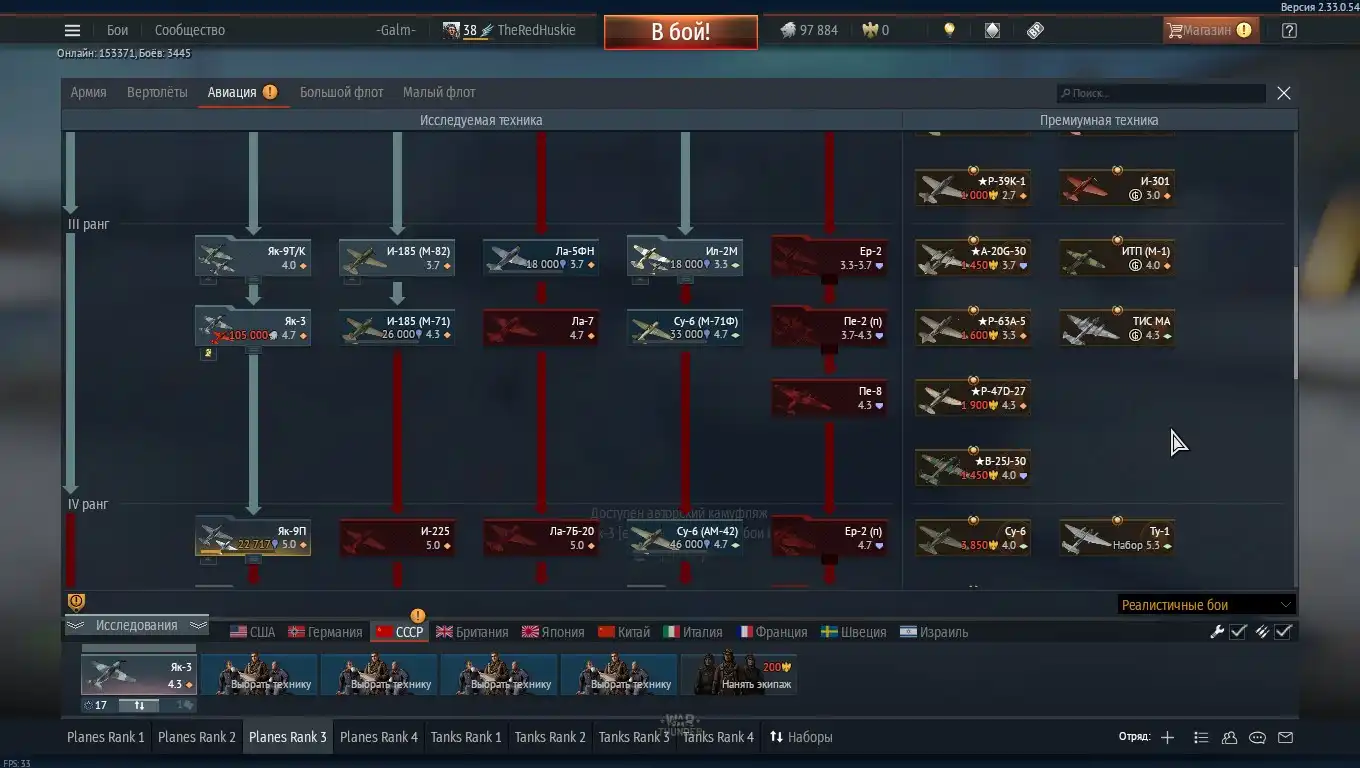The width and height of the screenshot is (1360, 768).
Task: Switch to the Армия tab
Action: [x=88, y=92]
